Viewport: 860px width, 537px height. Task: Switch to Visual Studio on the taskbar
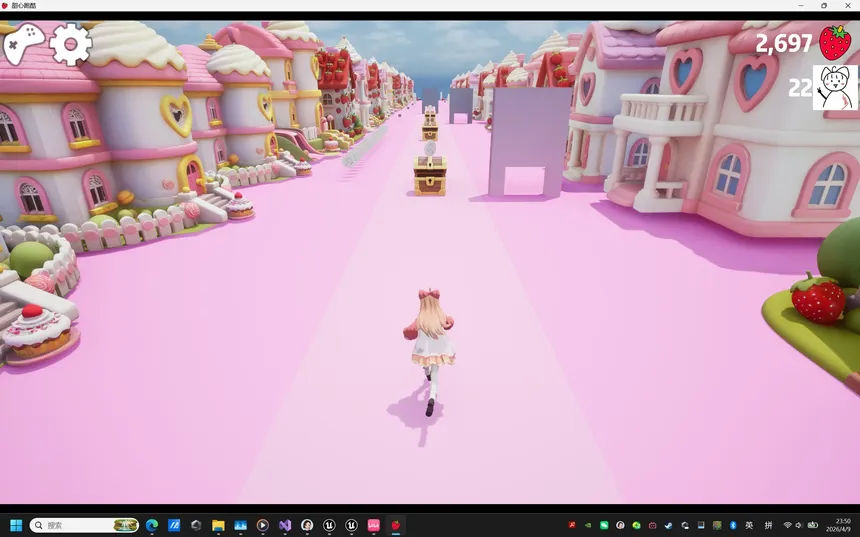click(285, 525)
